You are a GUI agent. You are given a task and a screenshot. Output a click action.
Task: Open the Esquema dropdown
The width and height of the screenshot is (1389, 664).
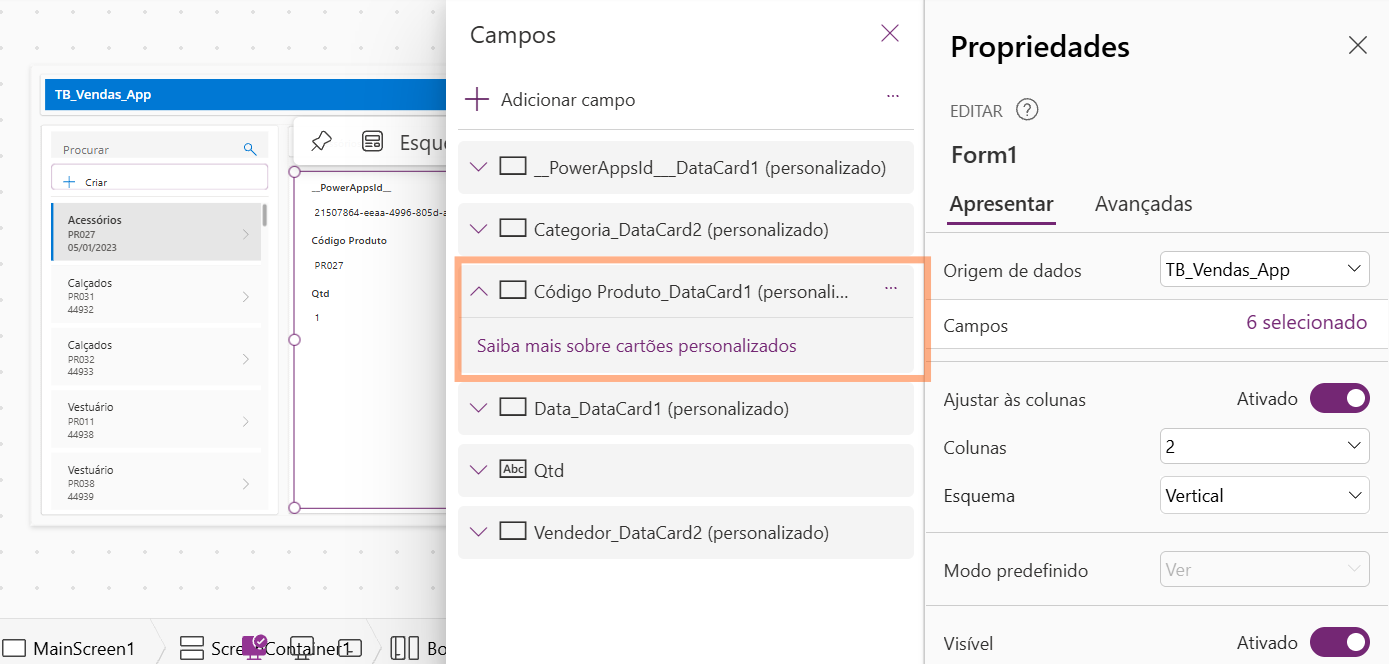tap(1264, 495)
